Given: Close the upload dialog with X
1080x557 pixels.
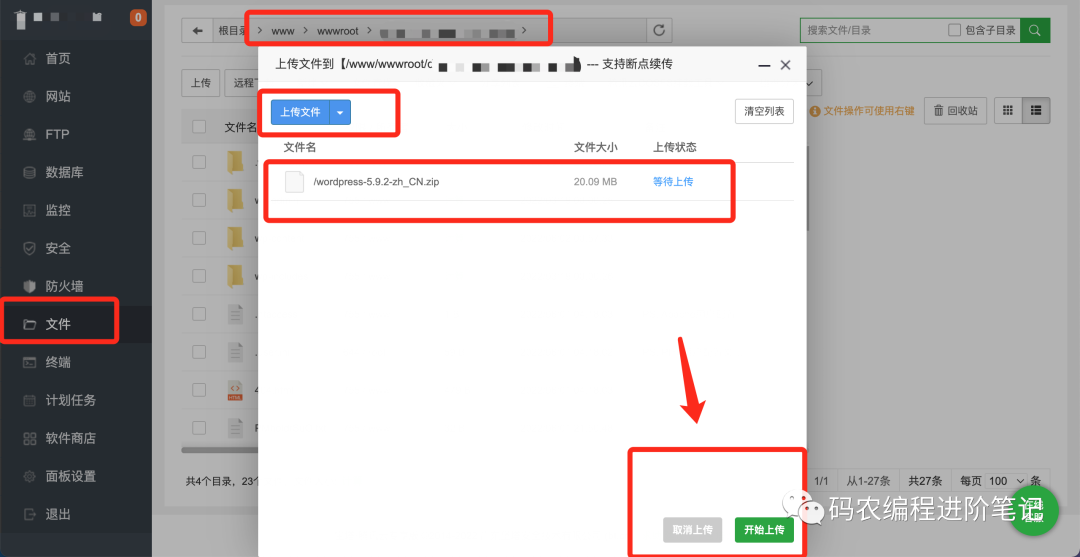Looking at the screenshot, I should (x=786, y=65).
